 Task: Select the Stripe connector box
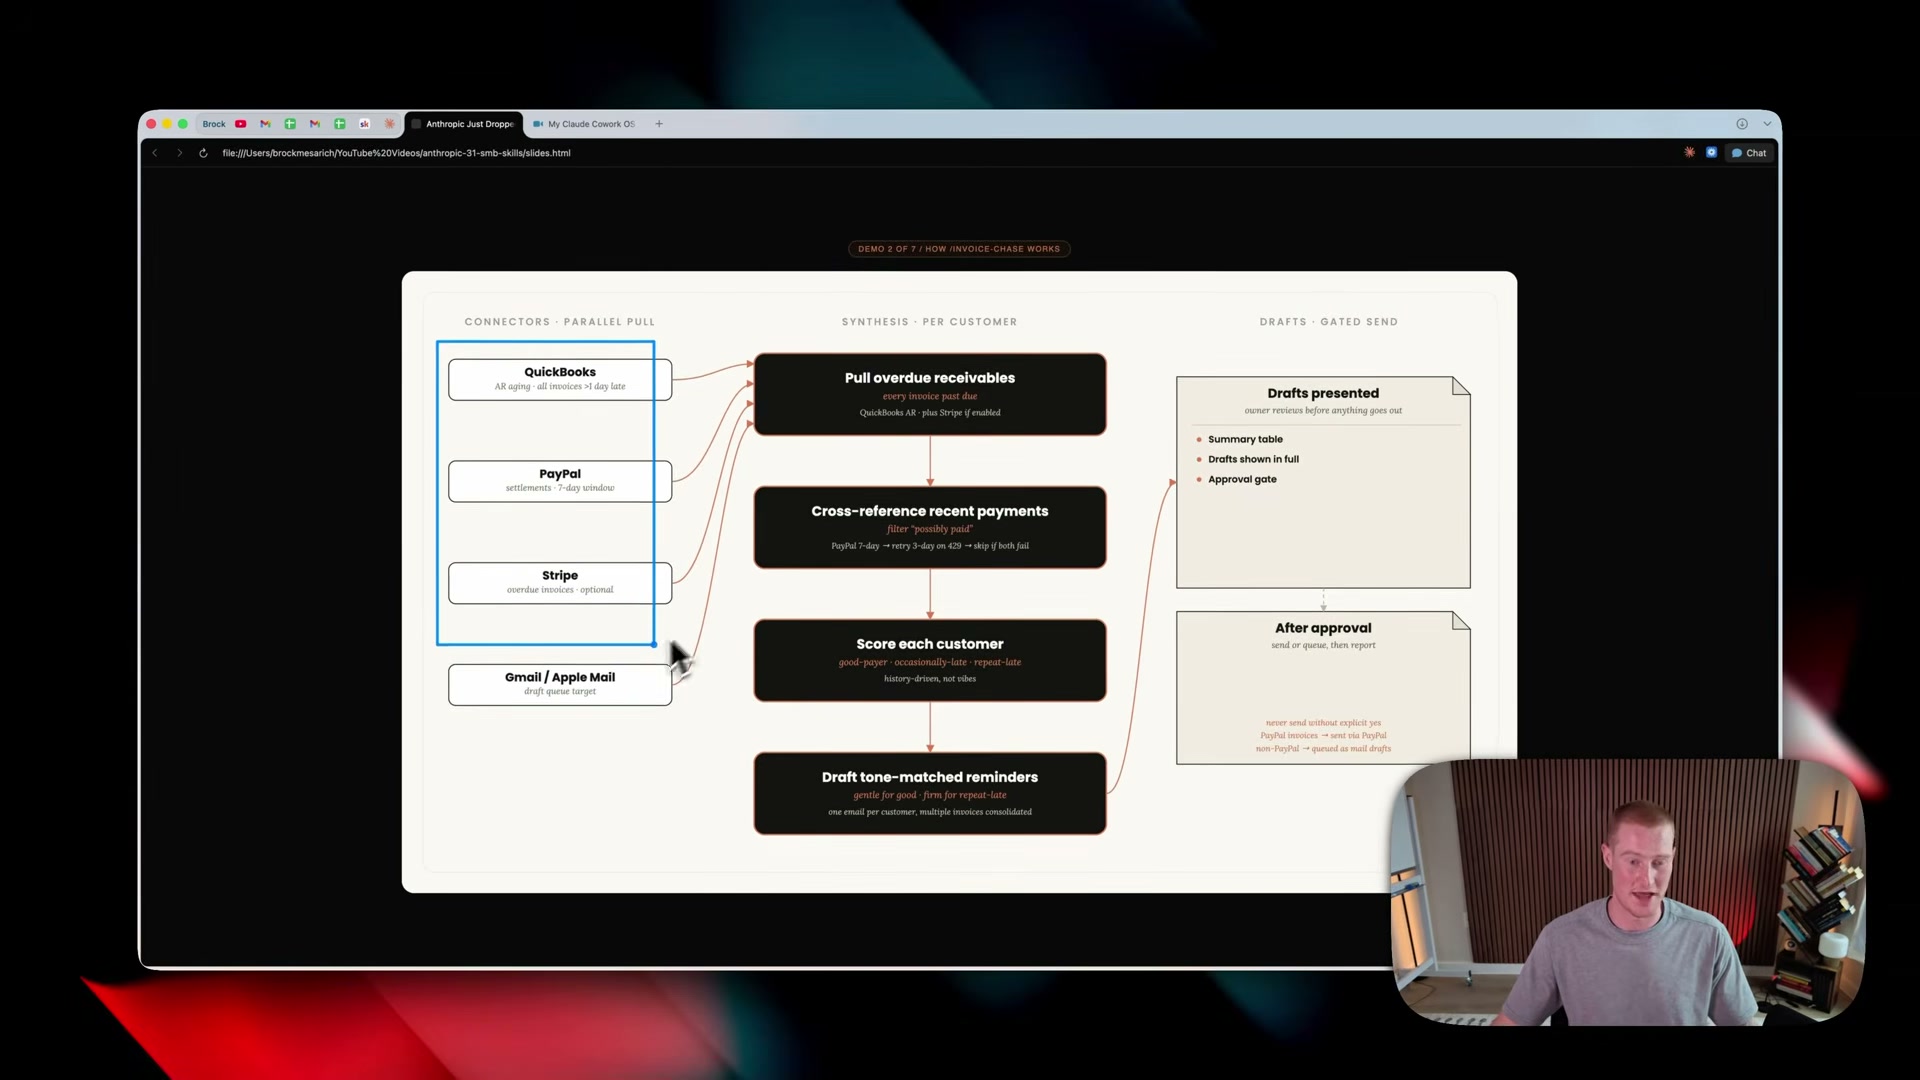(x=560, y=583)
